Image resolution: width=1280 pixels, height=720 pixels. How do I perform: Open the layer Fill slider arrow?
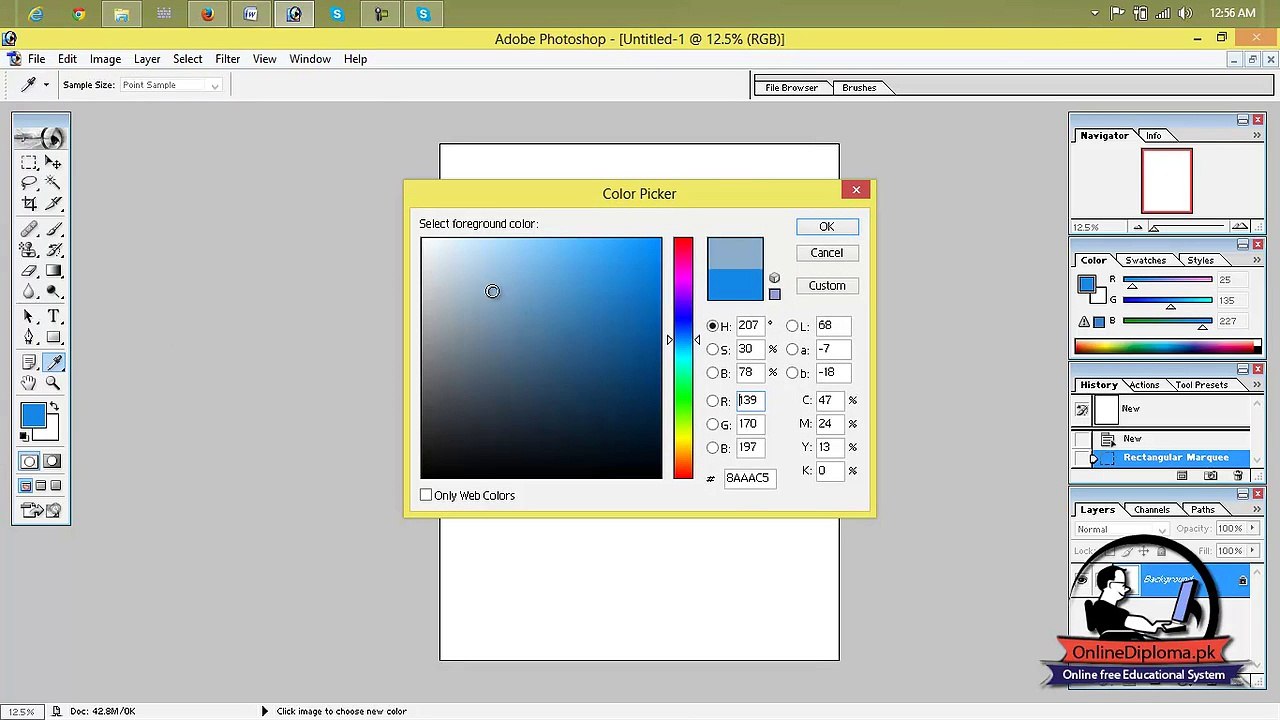[1250, 551]
